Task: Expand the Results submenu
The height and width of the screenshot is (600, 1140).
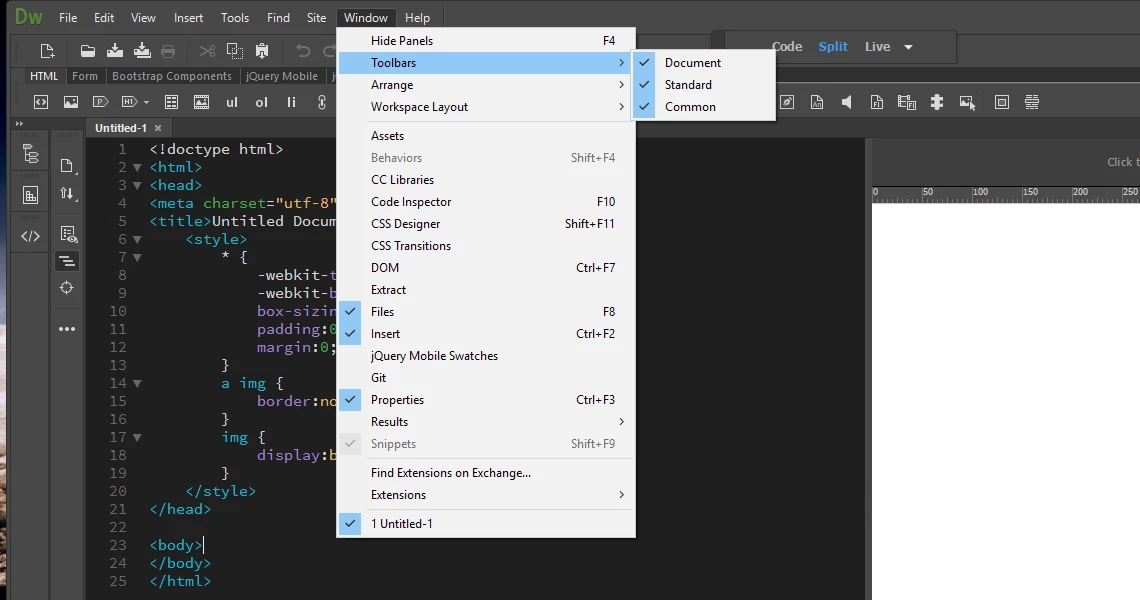Action: (x=486, y=421)
